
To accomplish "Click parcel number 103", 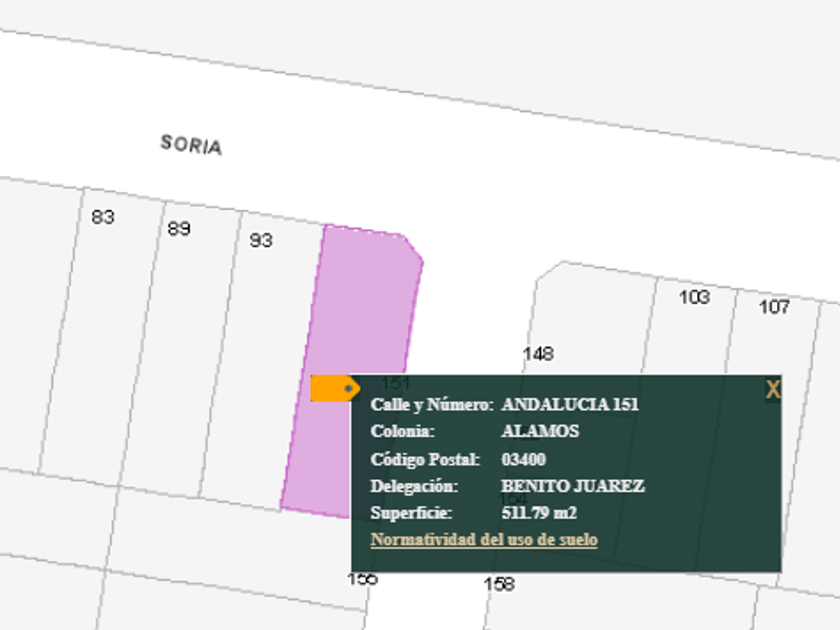I will tap(694, 297).
